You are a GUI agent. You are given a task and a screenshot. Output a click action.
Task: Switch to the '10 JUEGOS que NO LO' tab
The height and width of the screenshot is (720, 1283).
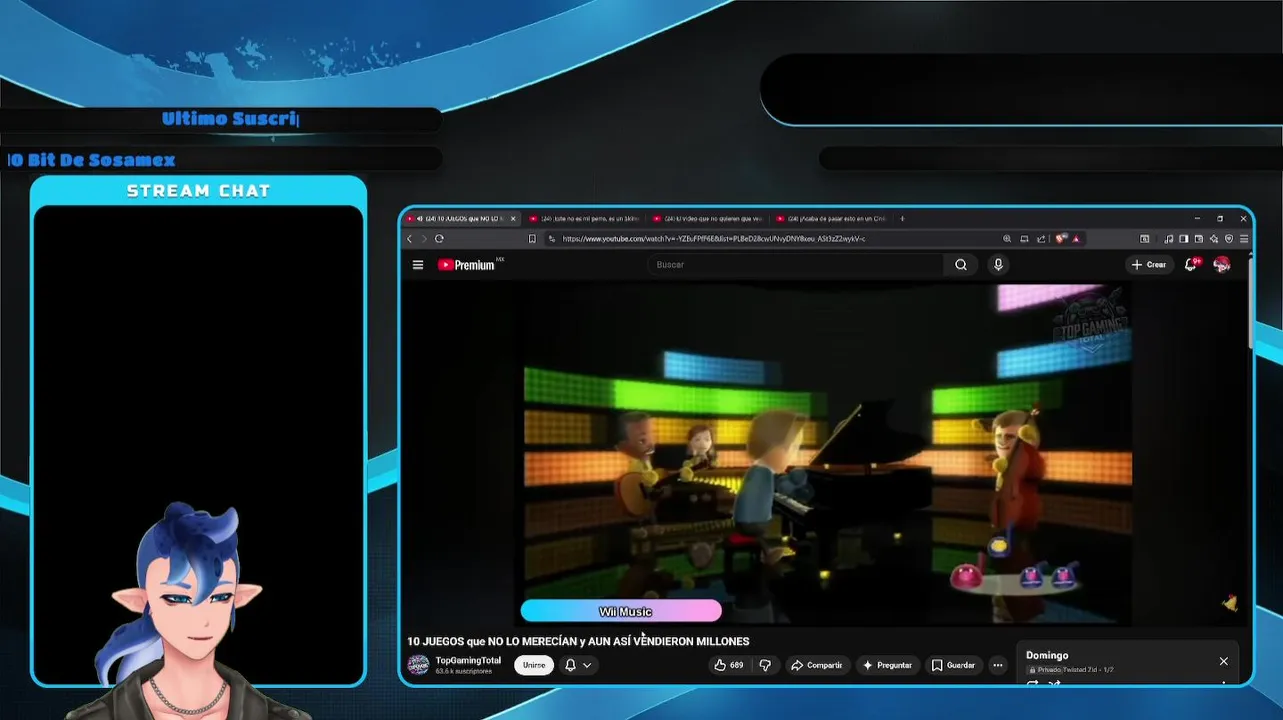(x=461, y=218)
